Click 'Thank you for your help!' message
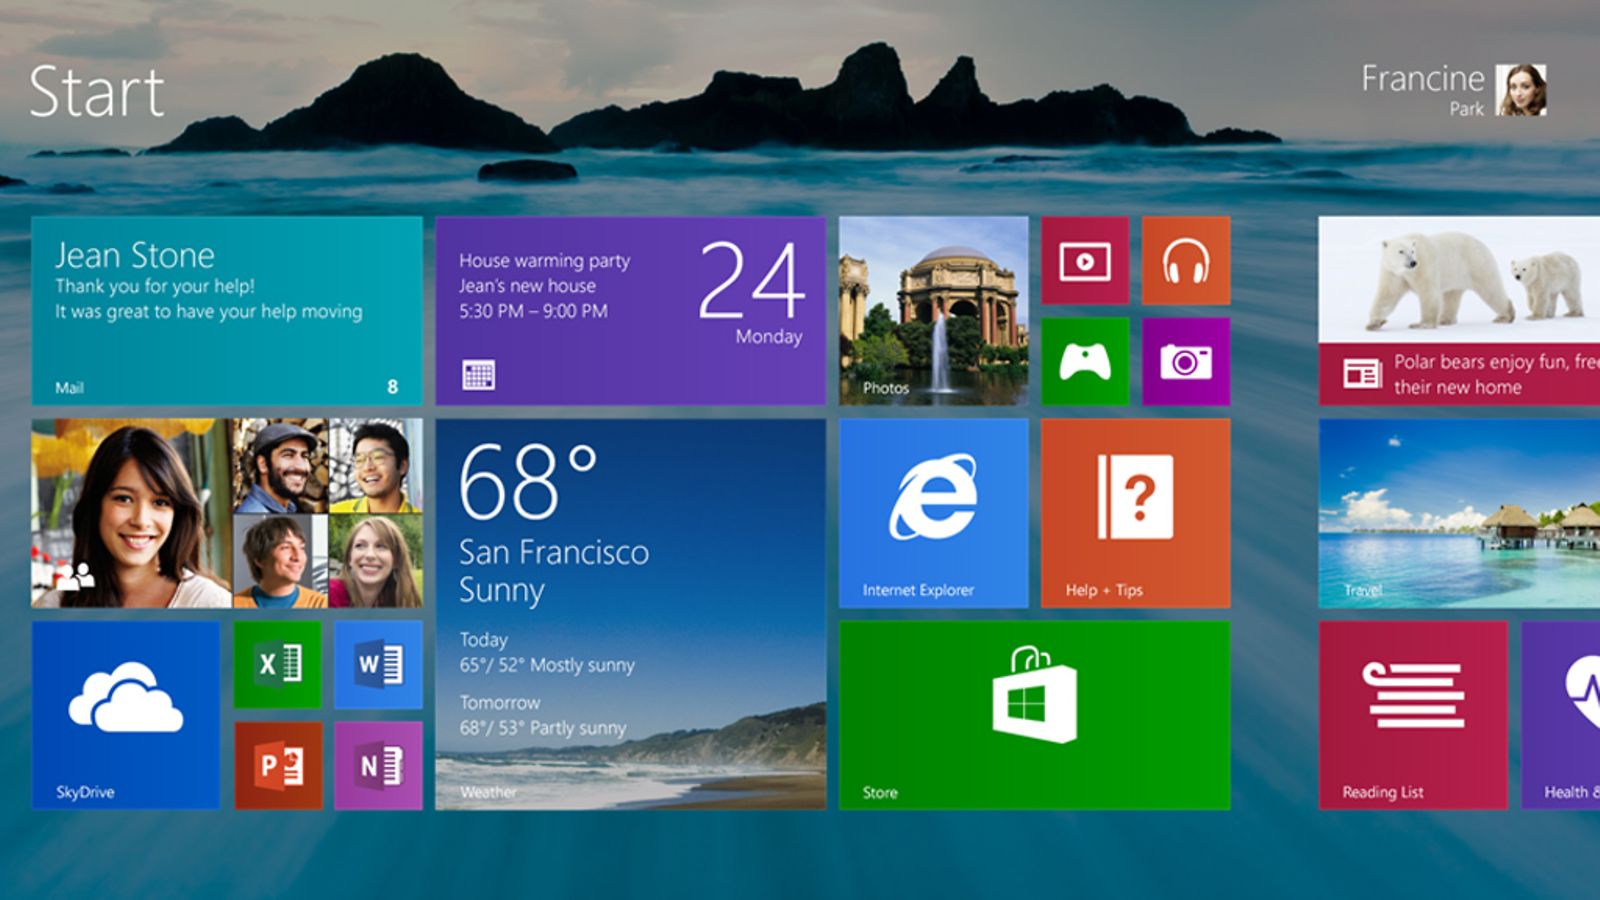Image resolution: width=1600 pixels, height=900 pixels. (x=155, y=286)
